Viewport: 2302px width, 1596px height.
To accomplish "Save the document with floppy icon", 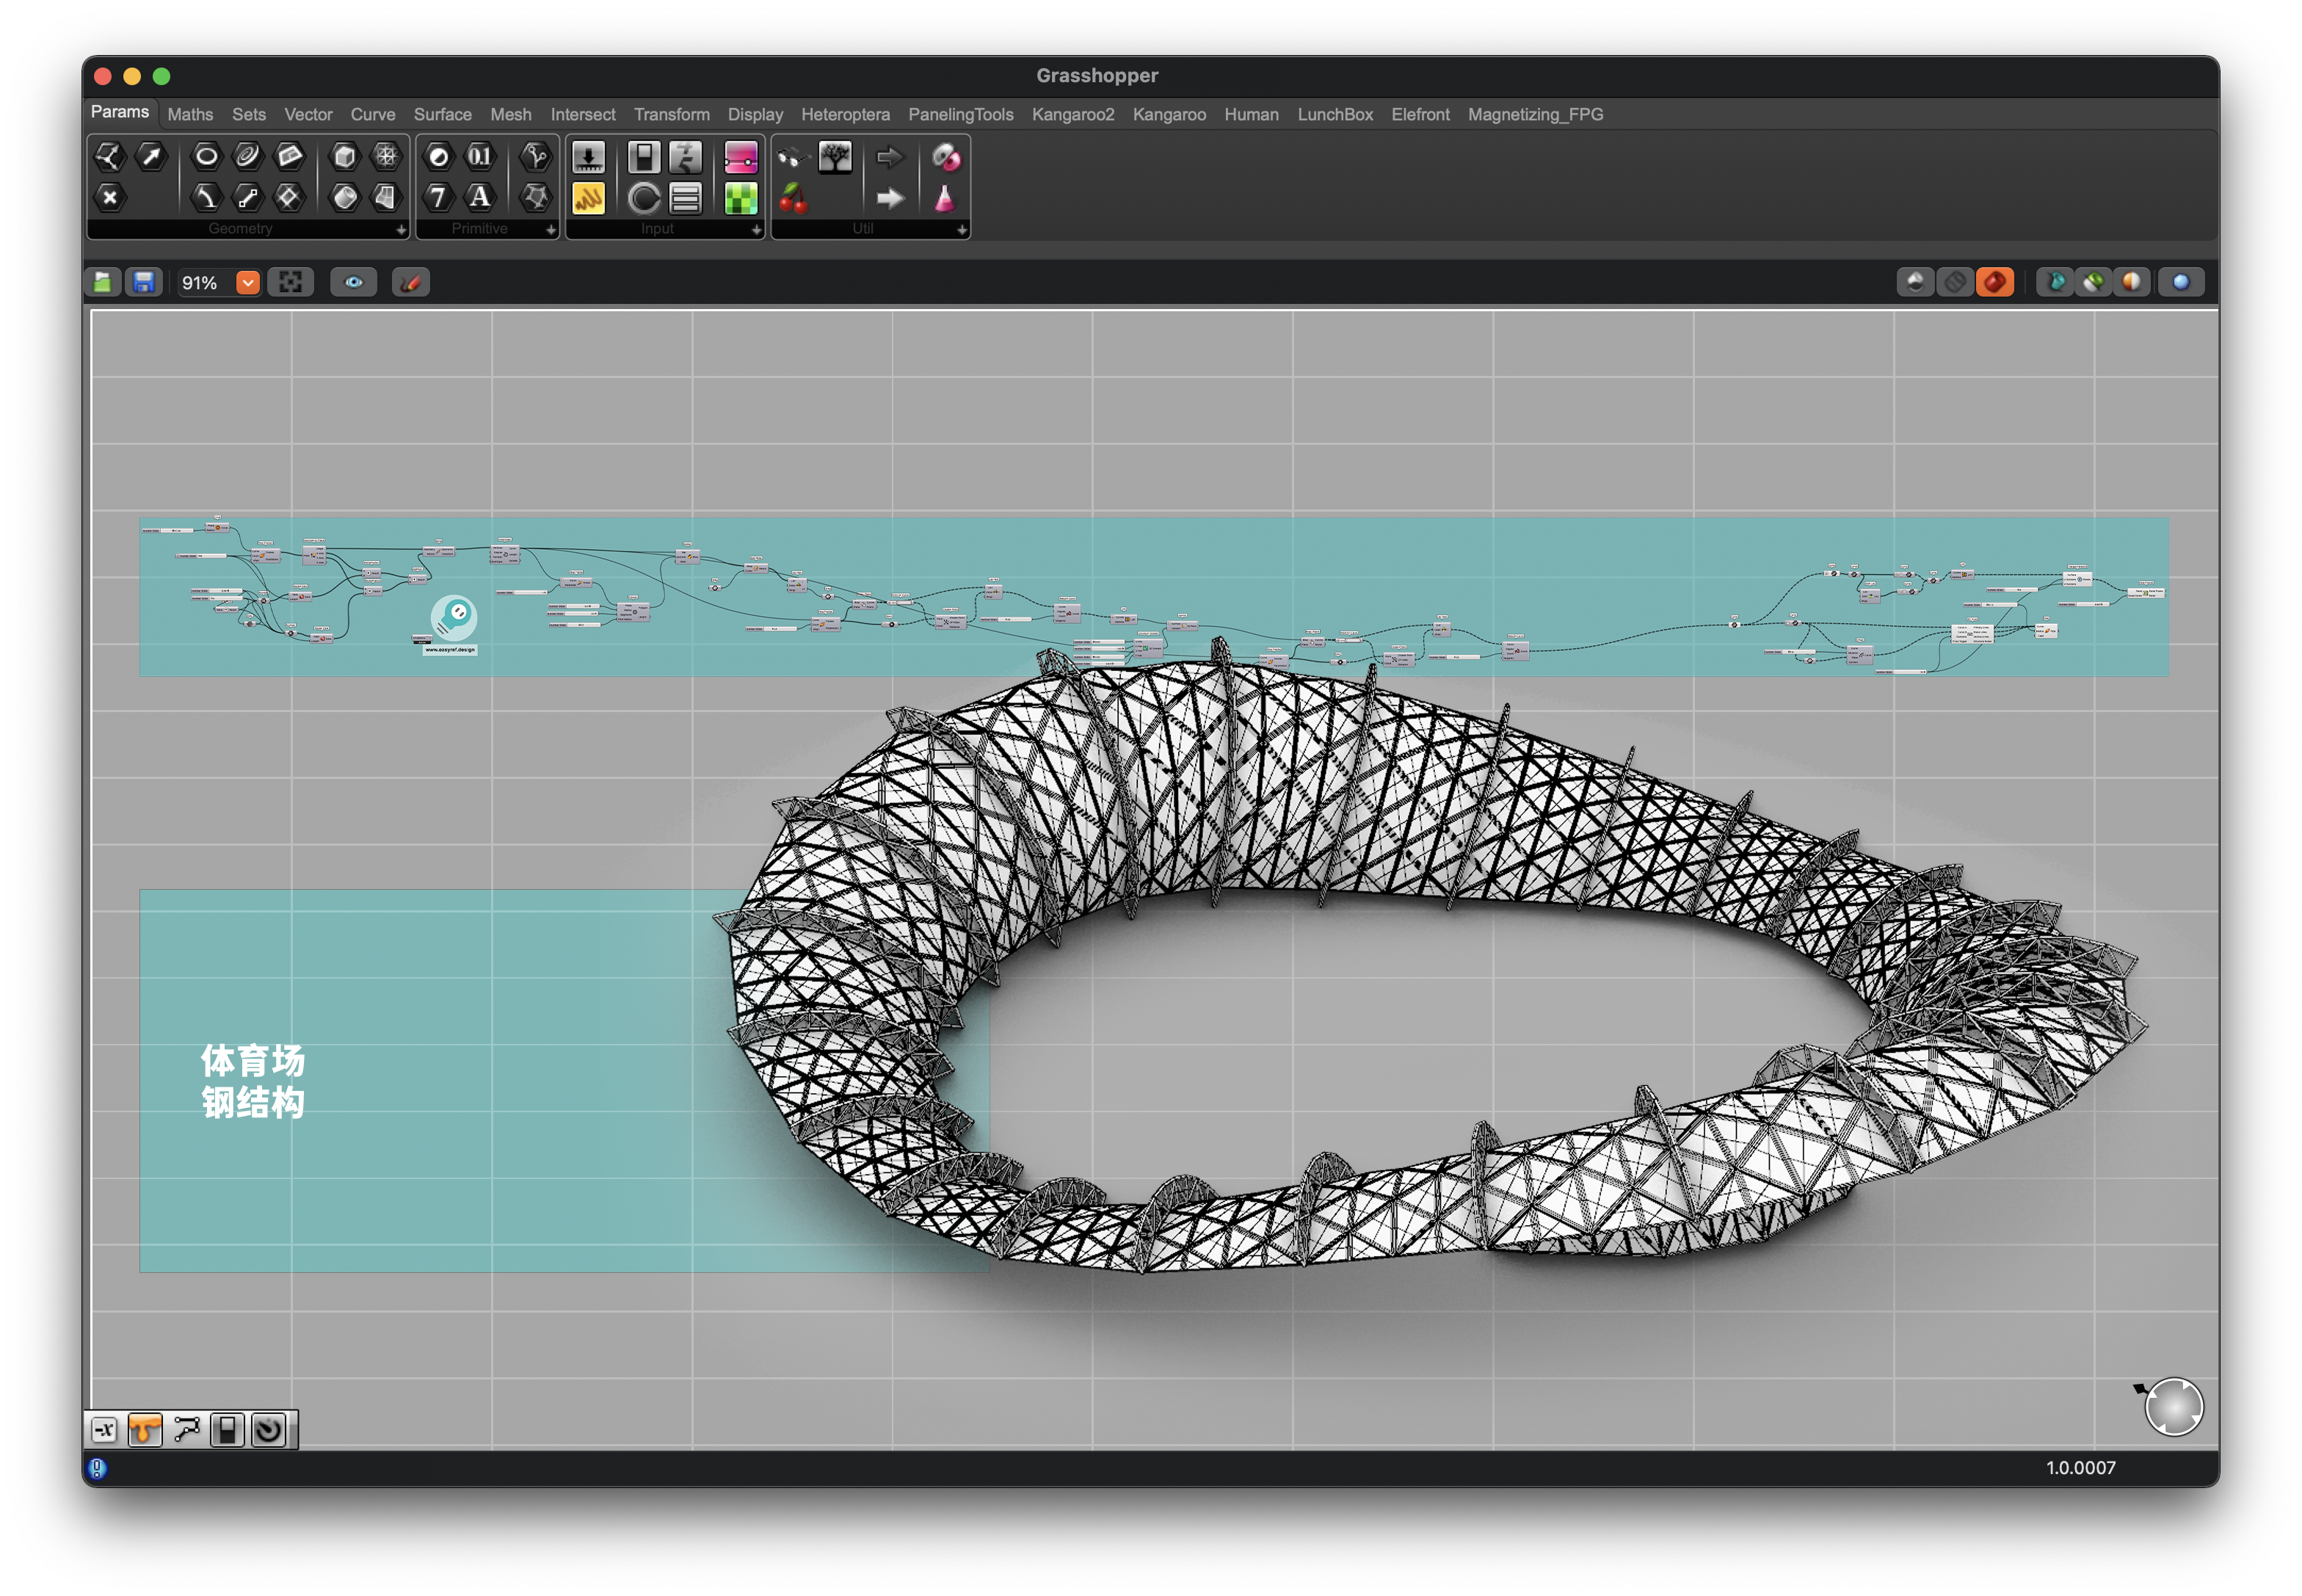I will (144, 283).
